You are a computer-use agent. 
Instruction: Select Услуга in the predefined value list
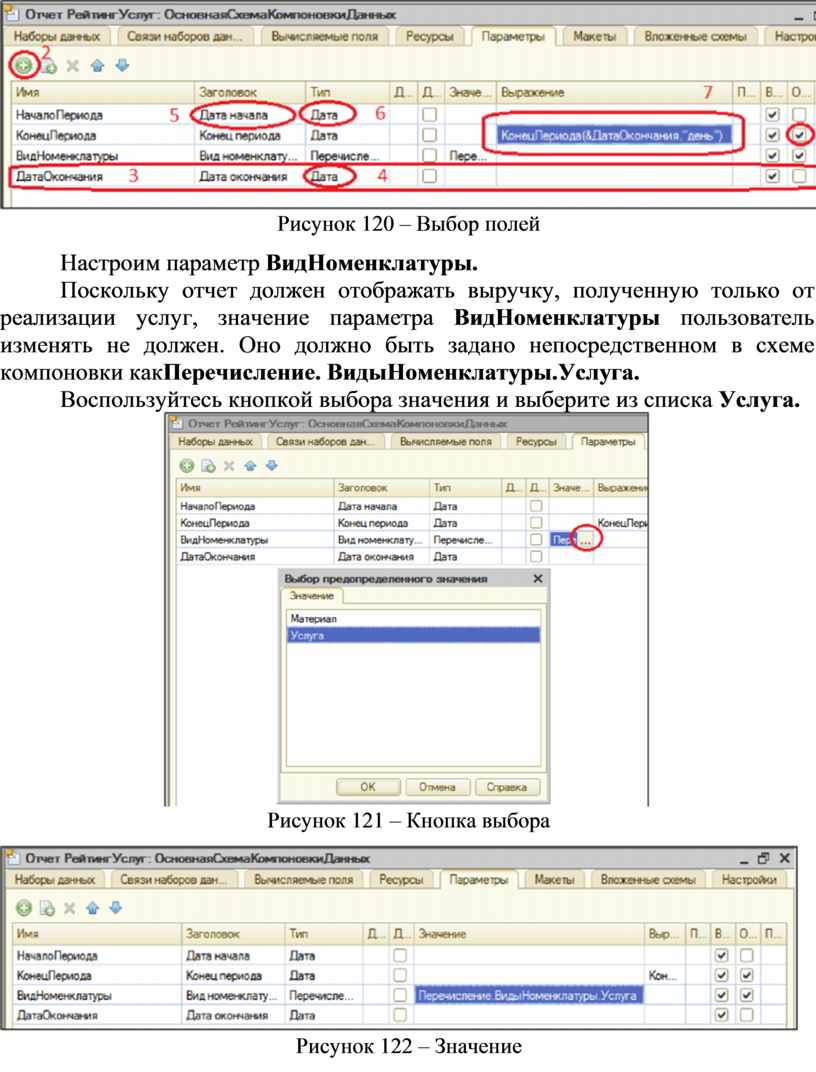(413, 636)
